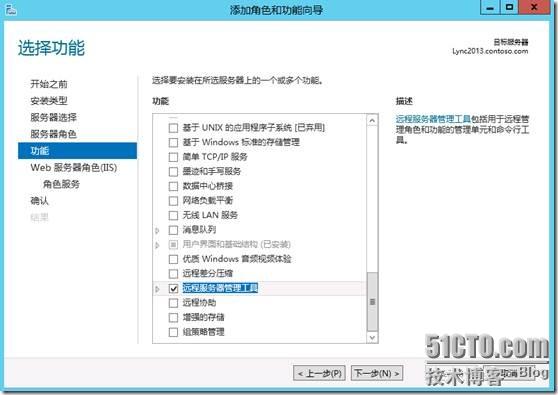558x395 pixels.
Task: Jump to 确认 wizard step
Action: click(40, 201)
